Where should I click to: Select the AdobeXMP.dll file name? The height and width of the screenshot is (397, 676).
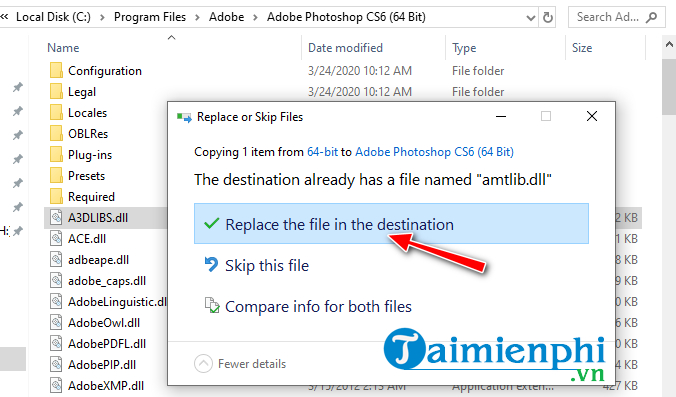click(106, 386)
